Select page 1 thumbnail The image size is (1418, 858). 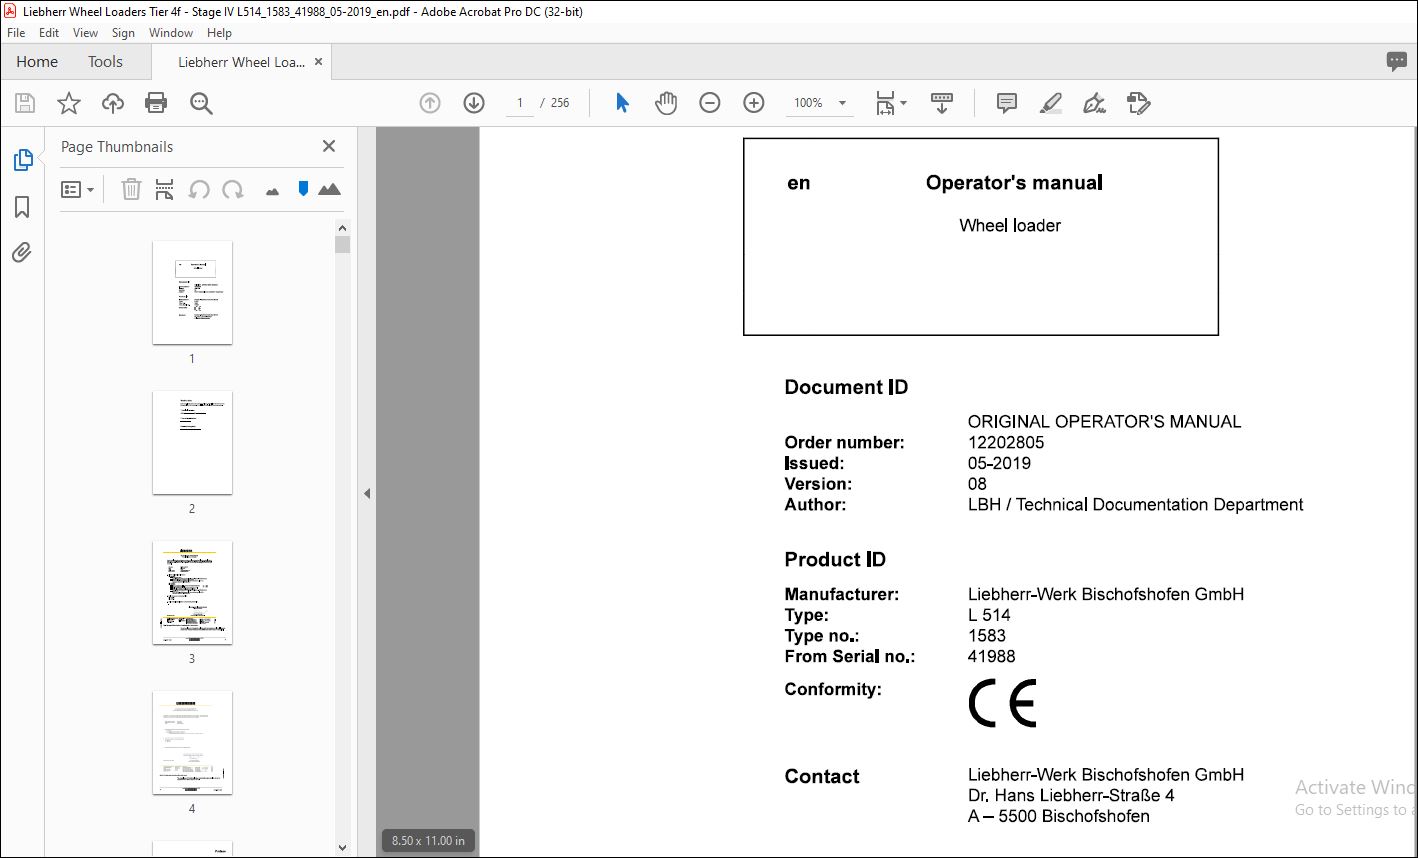point(192,292)
